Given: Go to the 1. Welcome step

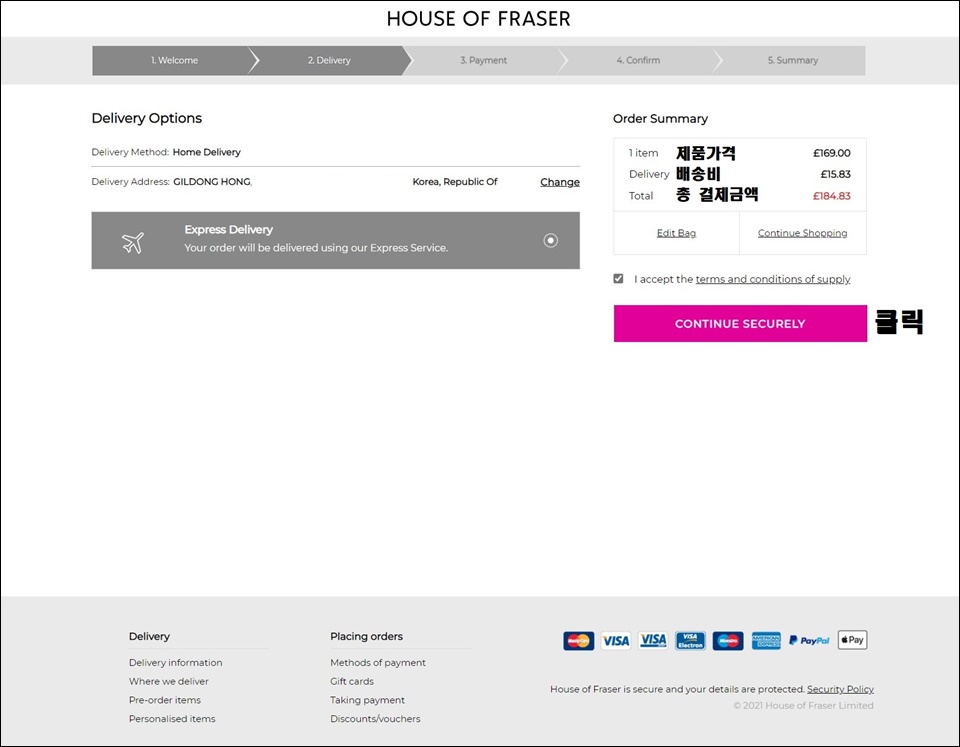Looking at the screenshot, I should [174, 60].
